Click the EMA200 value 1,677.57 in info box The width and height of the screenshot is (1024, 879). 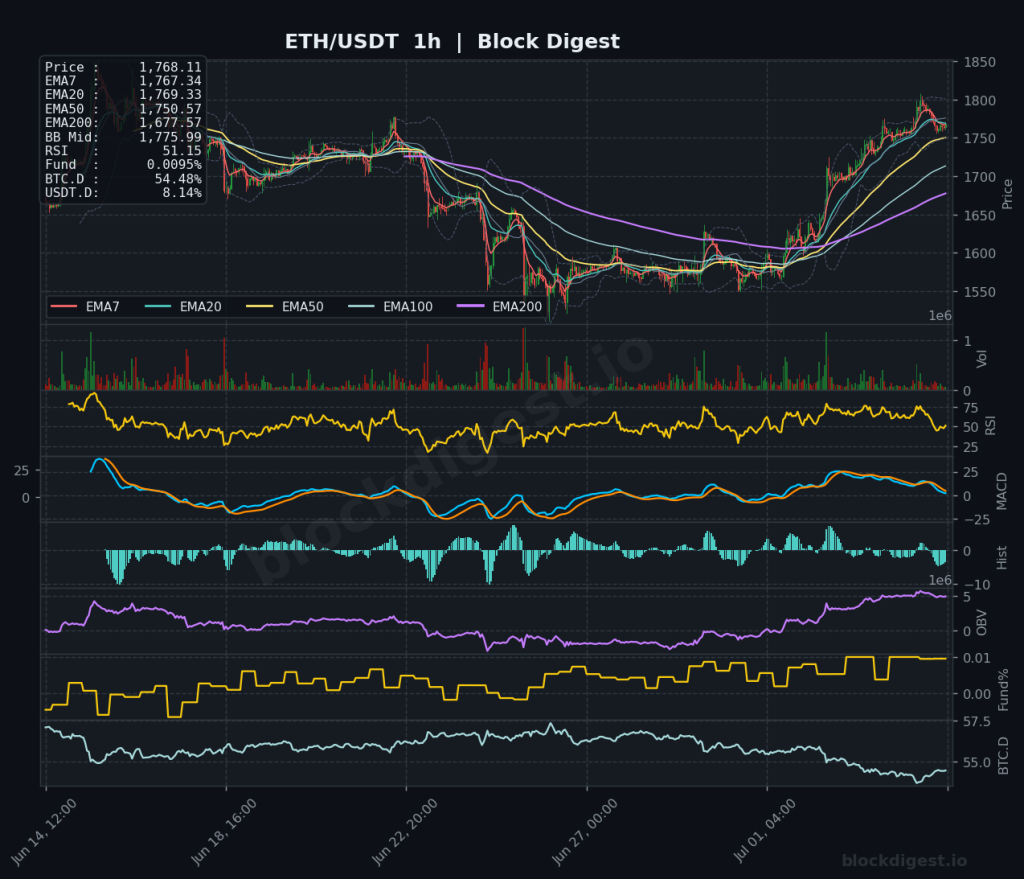coord(170,123)
